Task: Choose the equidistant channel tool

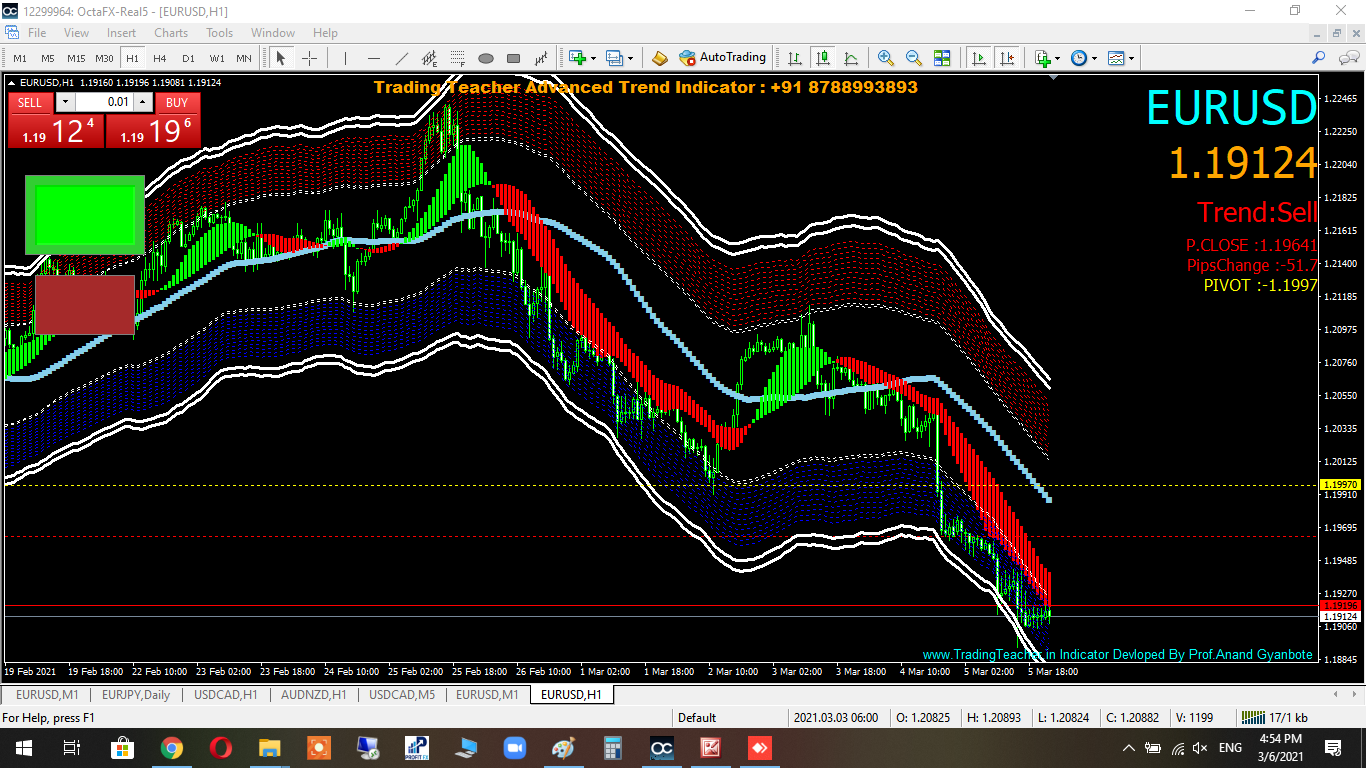Action: coord(429,58)
